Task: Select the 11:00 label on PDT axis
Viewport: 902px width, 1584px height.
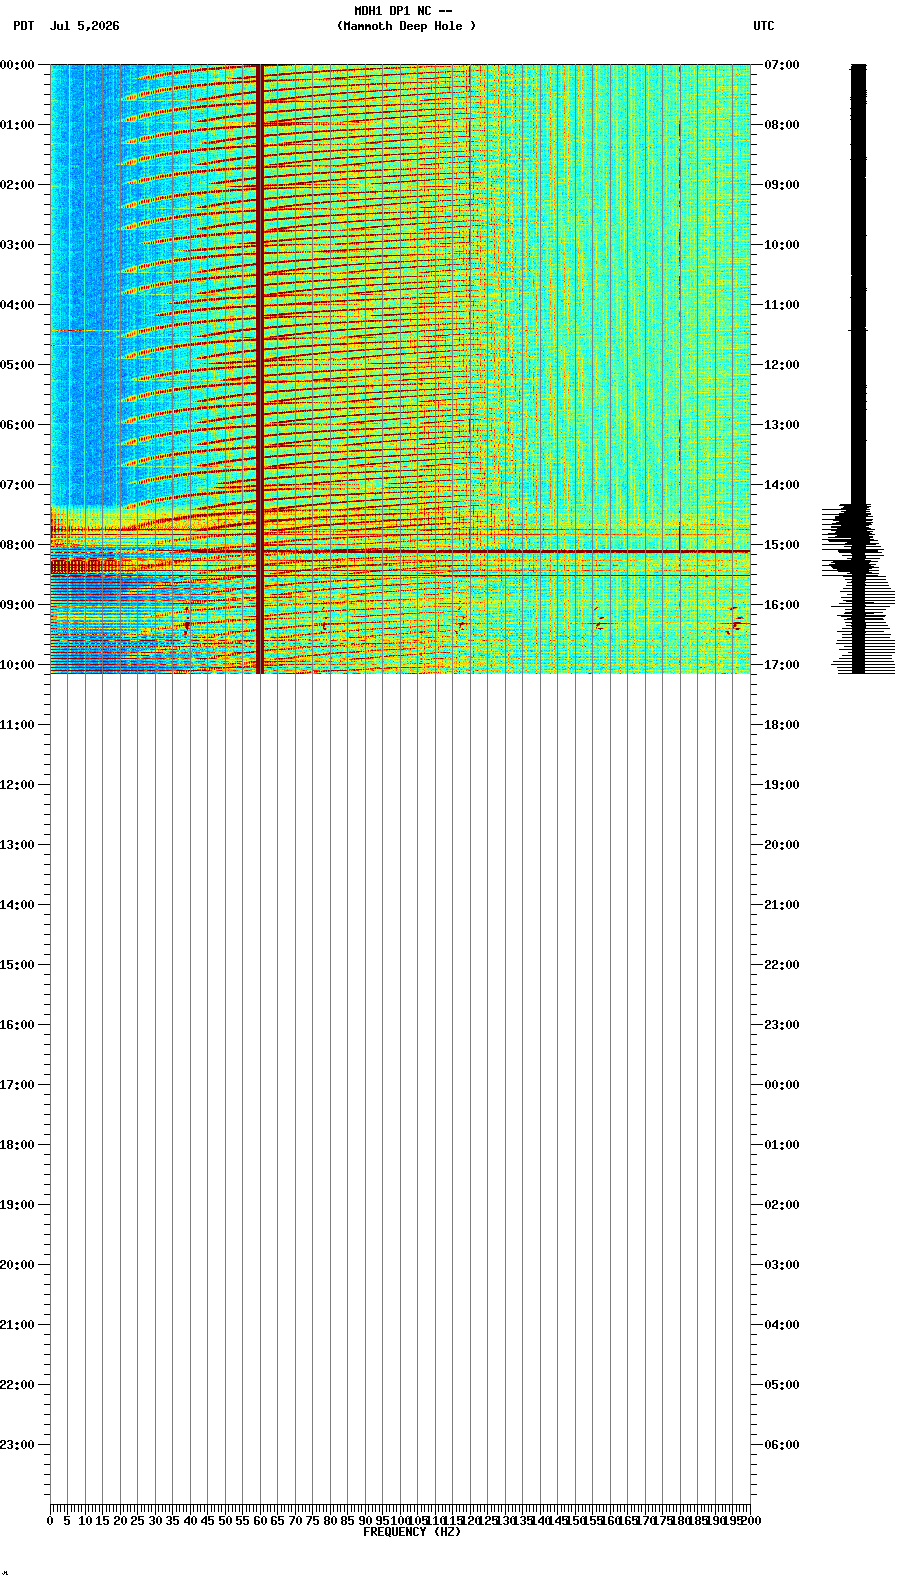Action: [17, 724]
